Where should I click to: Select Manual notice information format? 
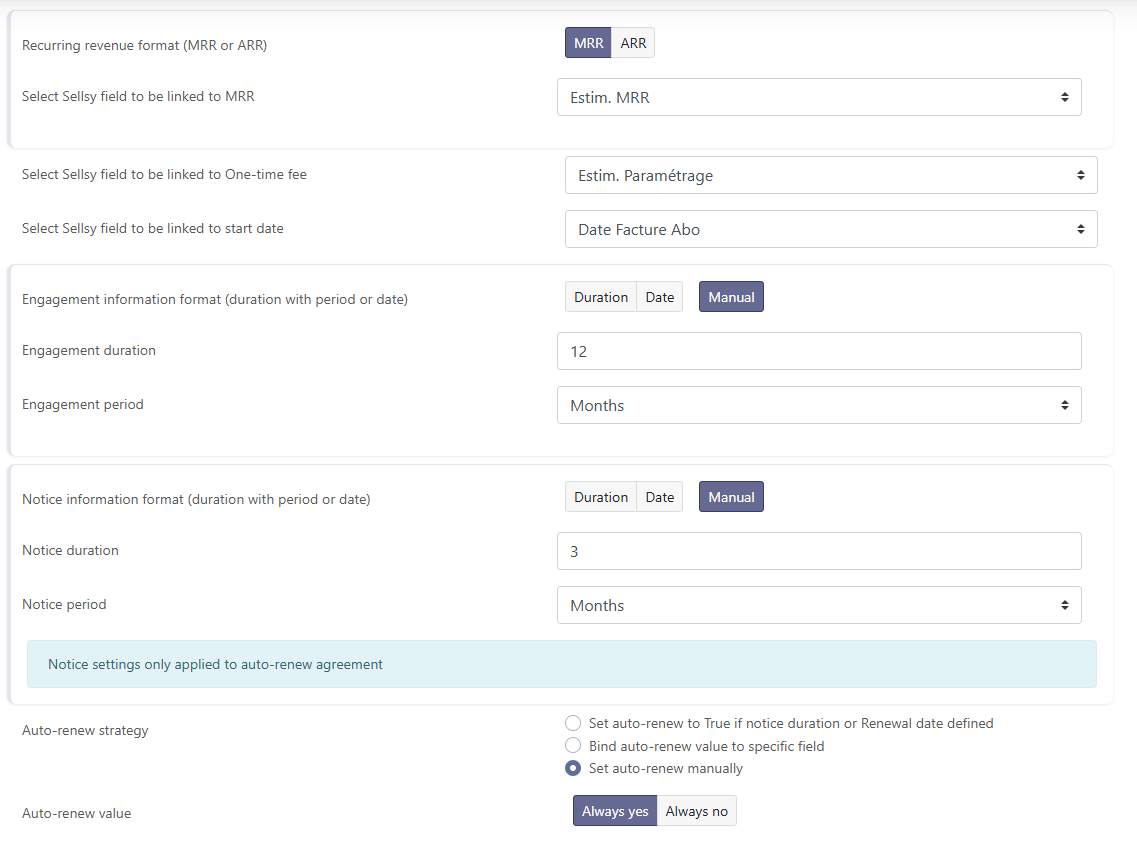click(x=731, y=497)
